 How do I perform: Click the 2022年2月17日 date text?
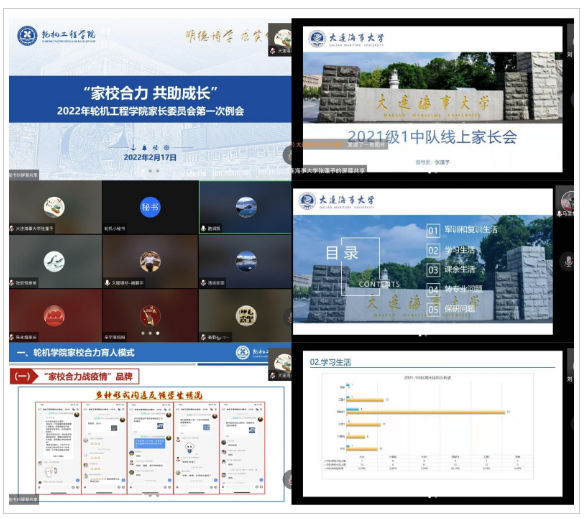coord(150,158)
